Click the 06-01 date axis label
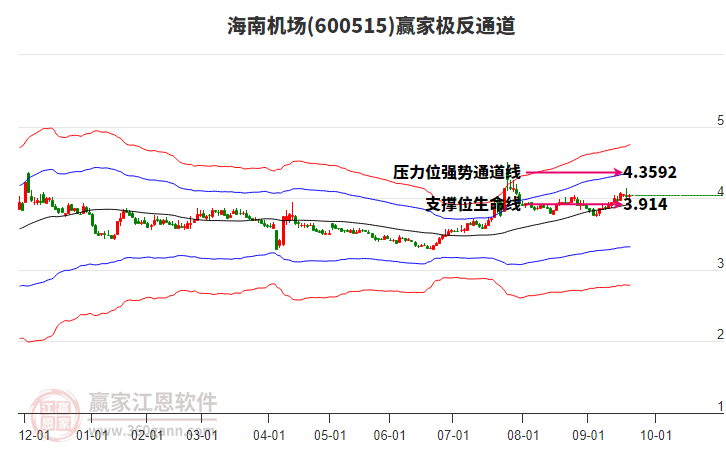Screen dimensions: 726x450 pos(389,436)
